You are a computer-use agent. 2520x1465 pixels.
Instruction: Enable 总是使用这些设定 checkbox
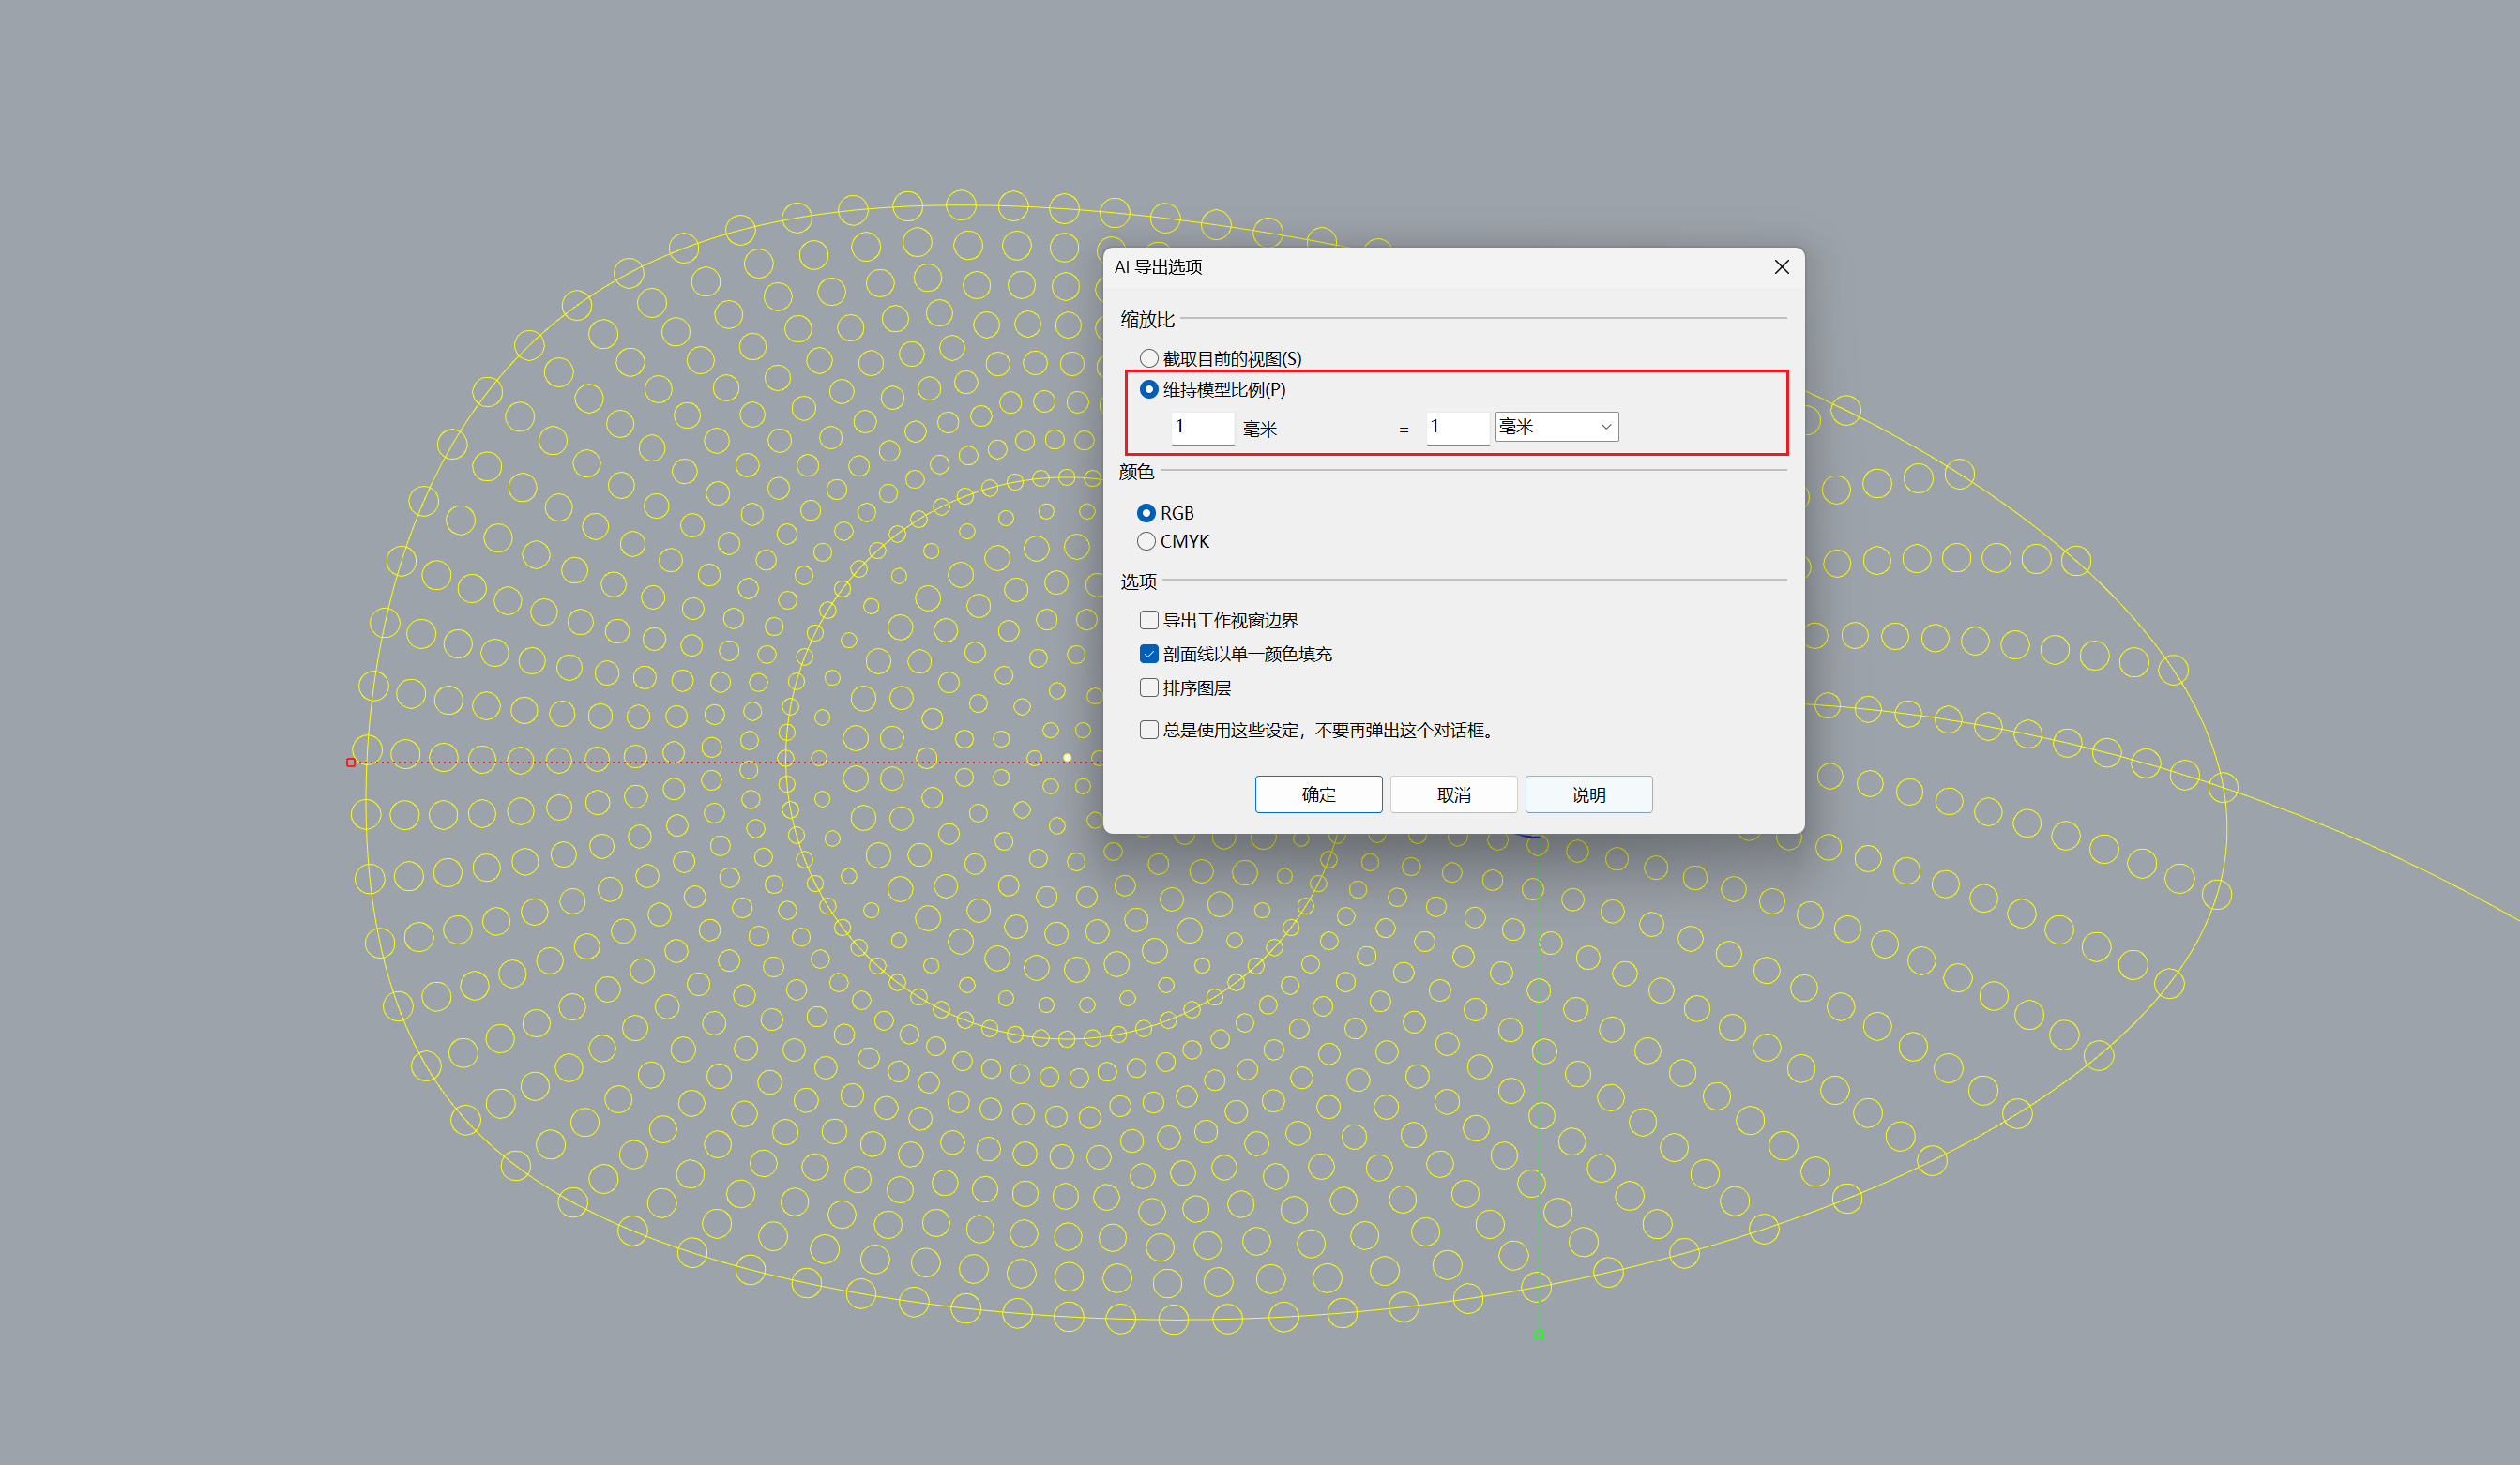click(x=1149, y=730)
